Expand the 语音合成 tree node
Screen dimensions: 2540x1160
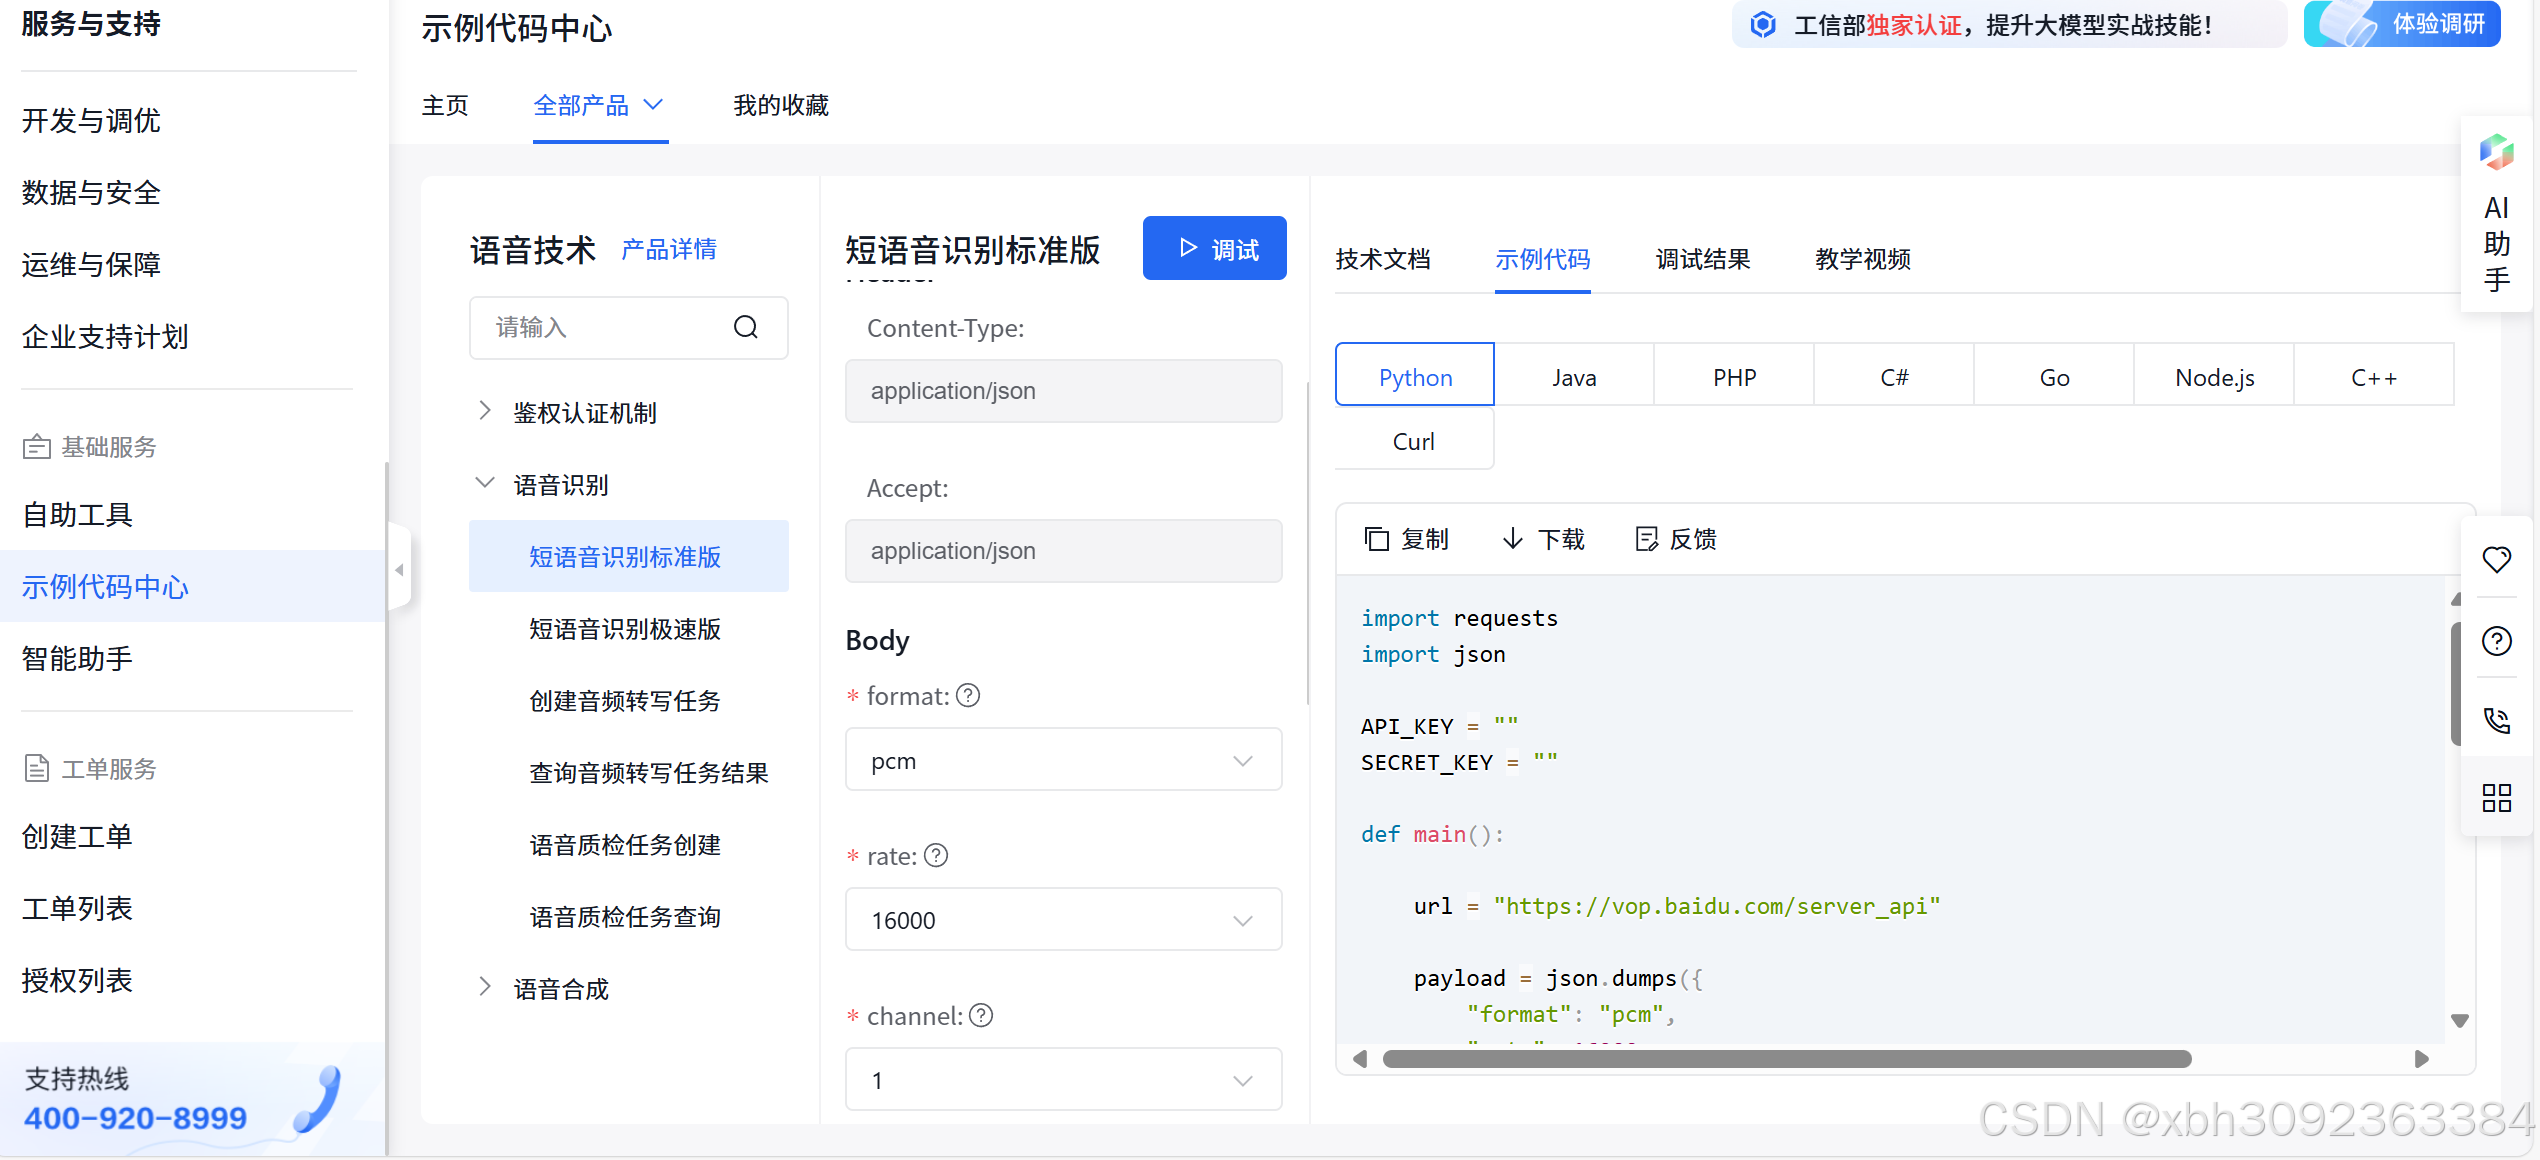coord(485,988)
